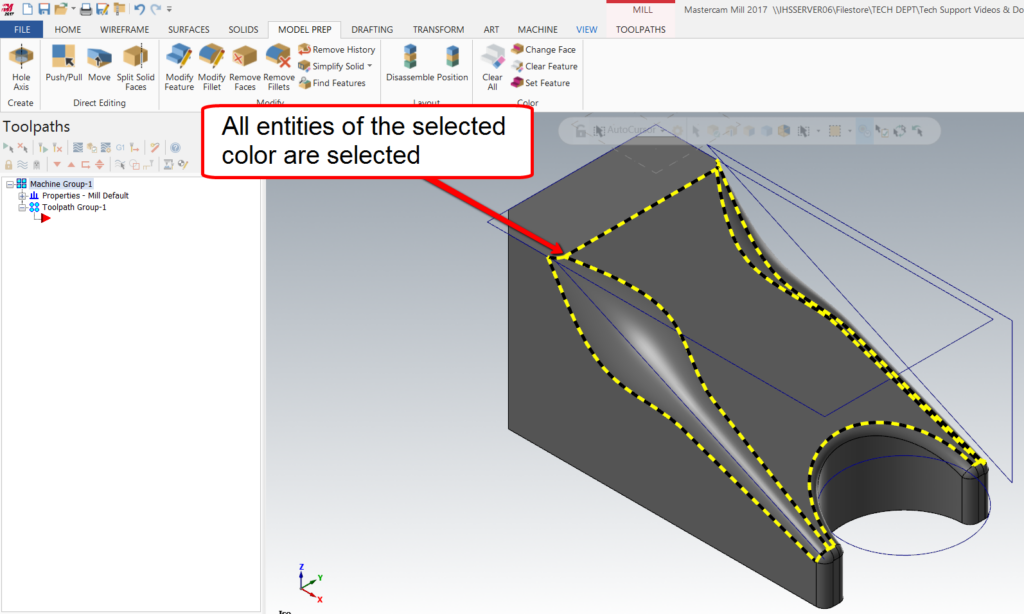Click Select all operations icon in Toolpaths
Screen dimensions: 1024x614
8,148
